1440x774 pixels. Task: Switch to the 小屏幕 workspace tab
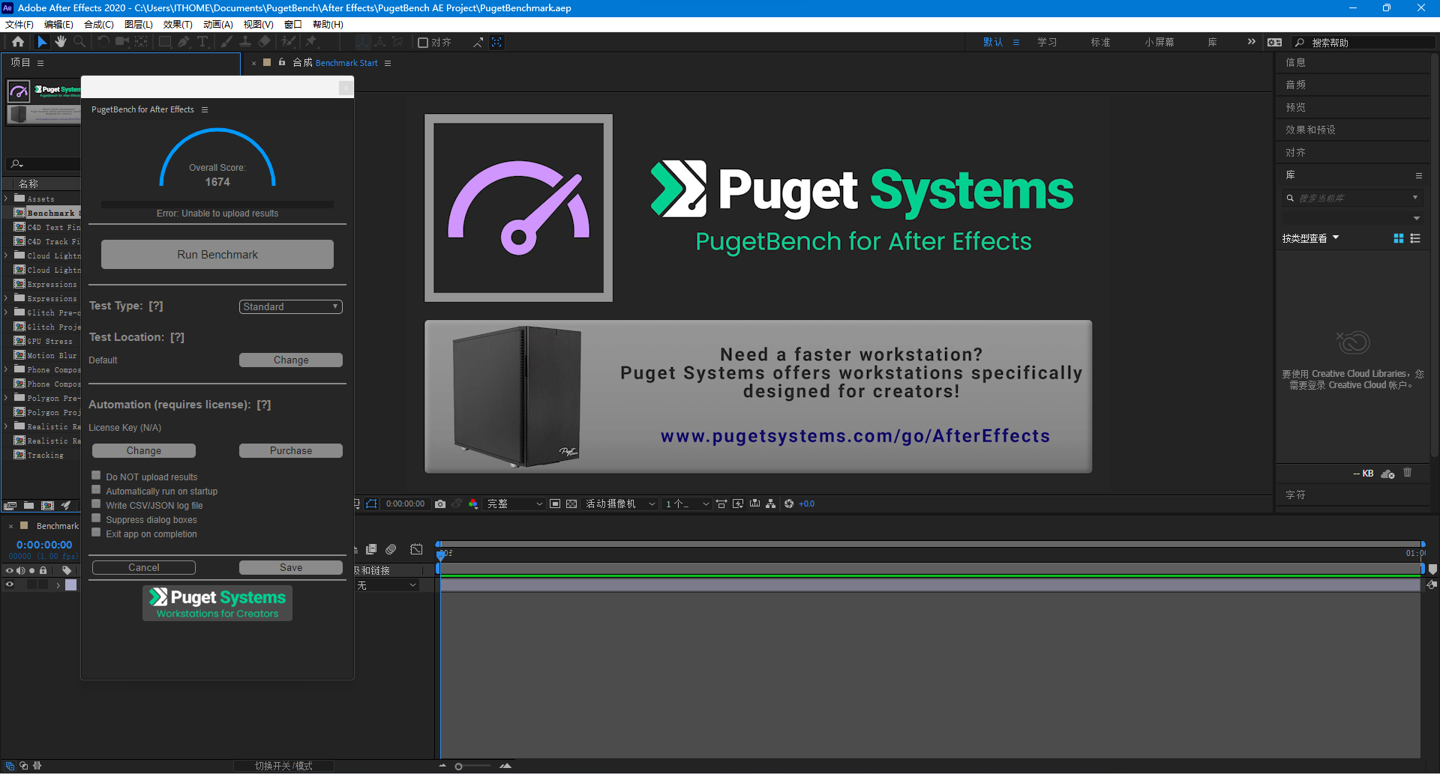[1159, 42]
